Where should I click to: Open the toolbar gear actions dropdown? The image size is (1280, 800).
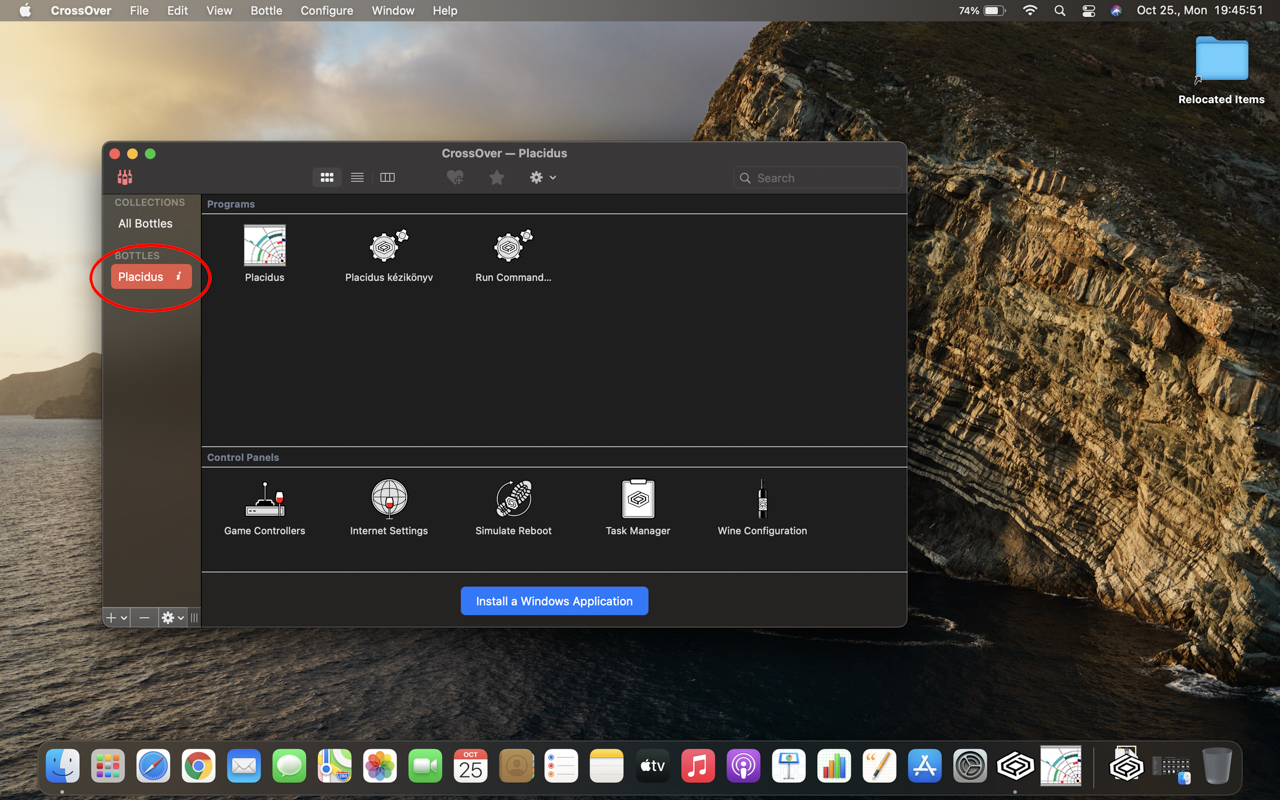click(542, 178)
